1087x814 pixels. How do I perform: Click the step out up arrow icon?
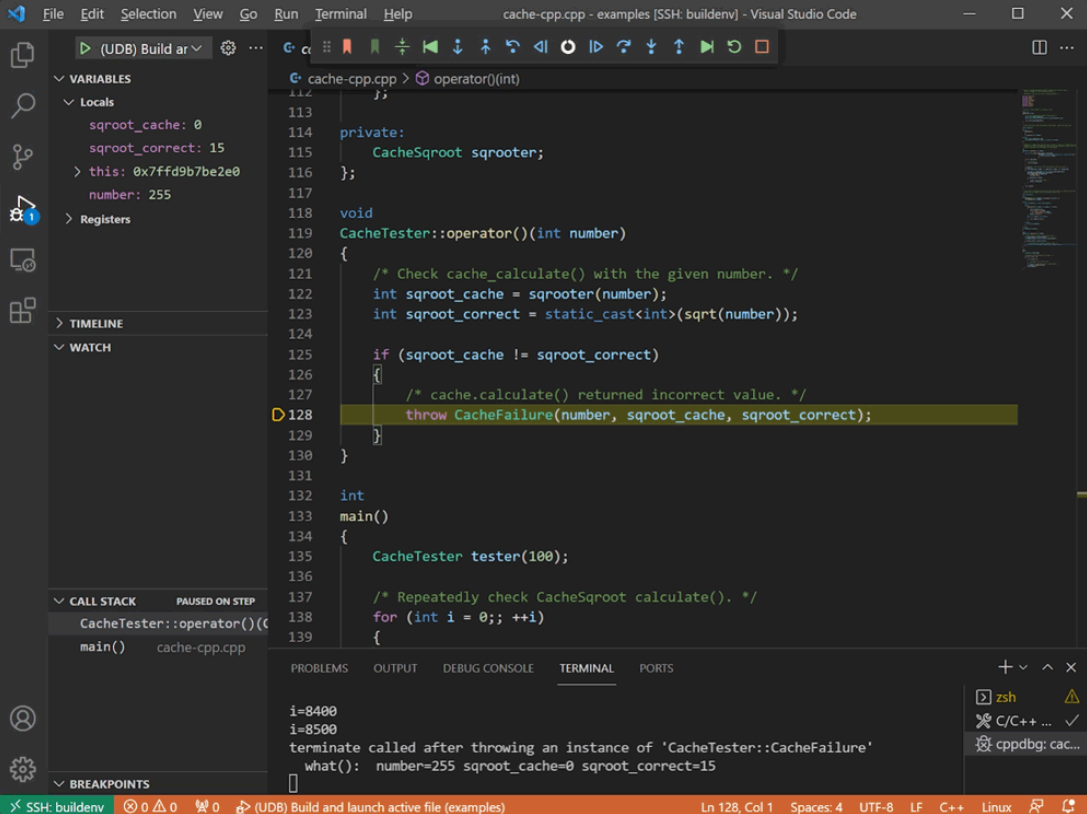pyautogui.click(x=679, y=46)
